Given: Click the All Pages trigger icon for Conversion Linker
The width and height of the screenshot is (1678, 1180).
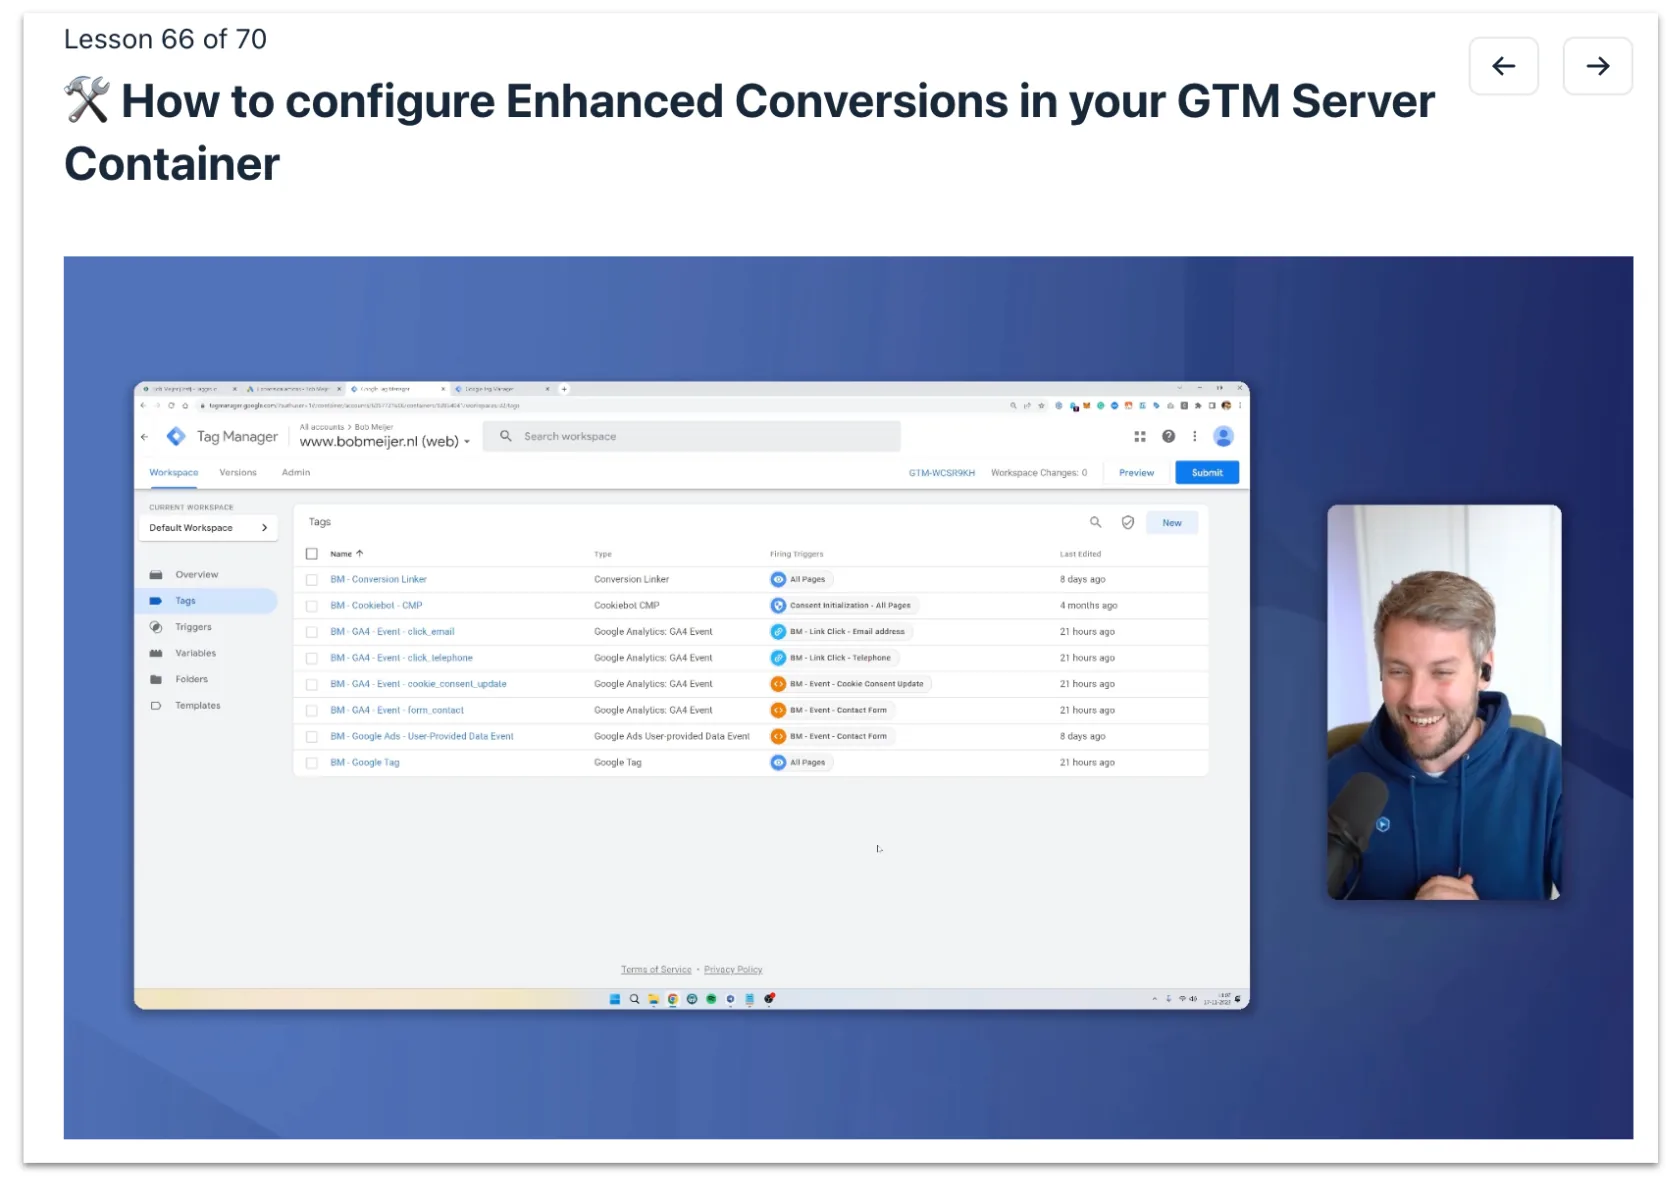Looking at the screenshot, I should [778, 579].
